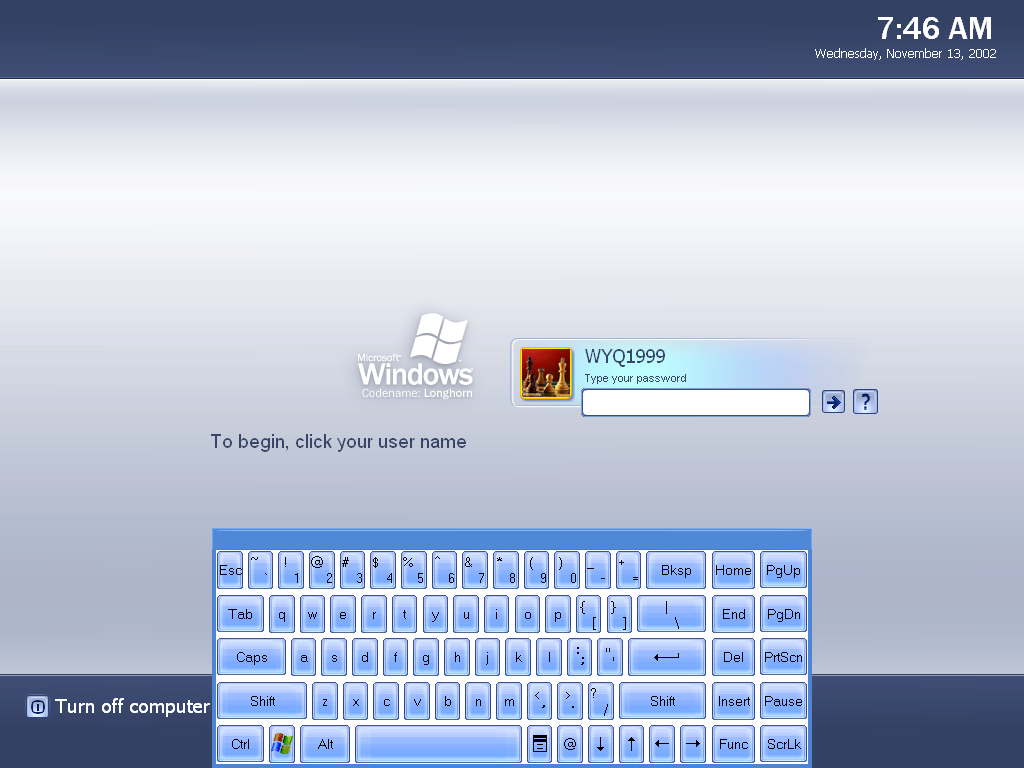This screenshot has height=768, width=1024.
Task: Tap the Esc key
Action: point(230,570)
